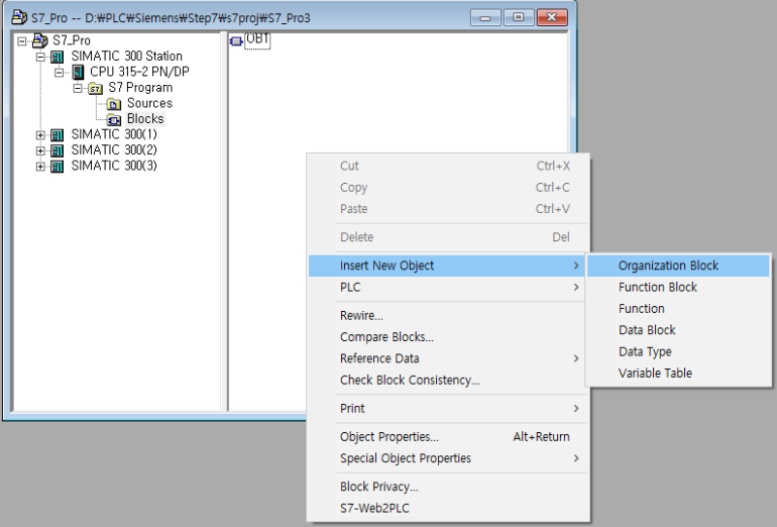Select Data Block in submenu
The height and width of the screenshot is (527, 777).
(678, 330)
